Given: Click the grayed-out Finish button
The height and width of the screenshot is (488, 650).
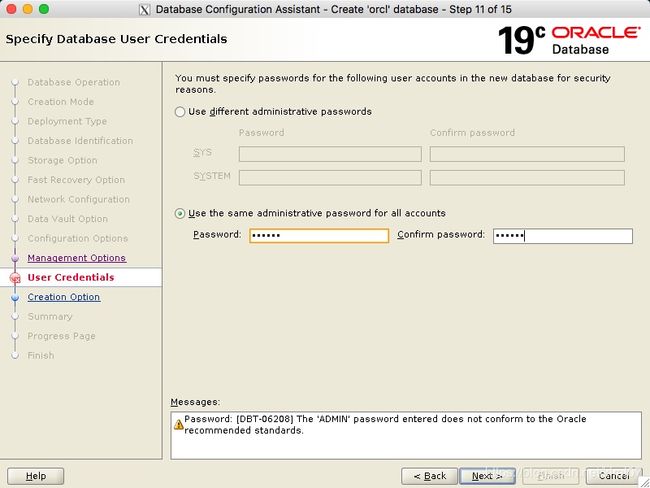Looking at the screenshot, I should (551, 476).
